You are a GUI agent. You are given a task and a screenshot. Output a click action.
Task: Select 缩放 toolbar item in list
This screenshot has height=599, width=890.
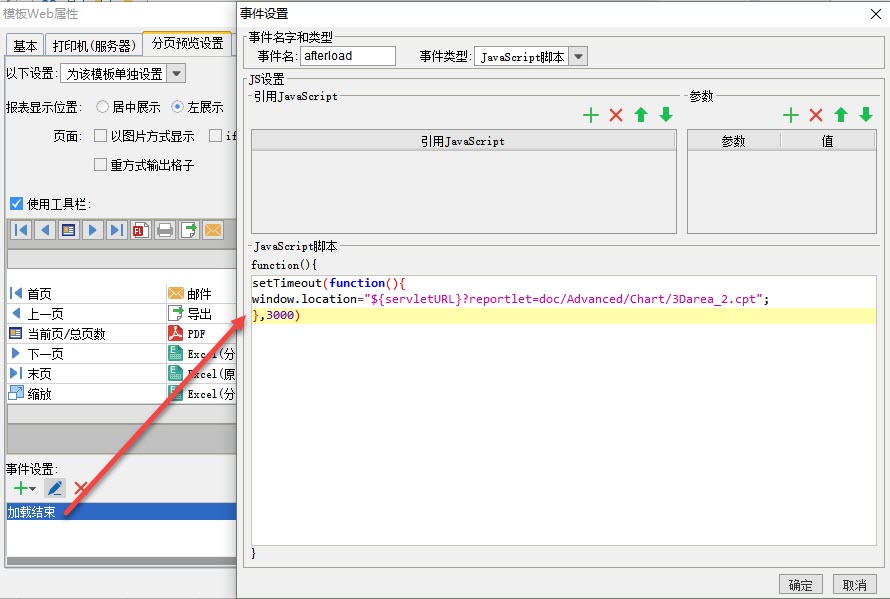(86, 393)
